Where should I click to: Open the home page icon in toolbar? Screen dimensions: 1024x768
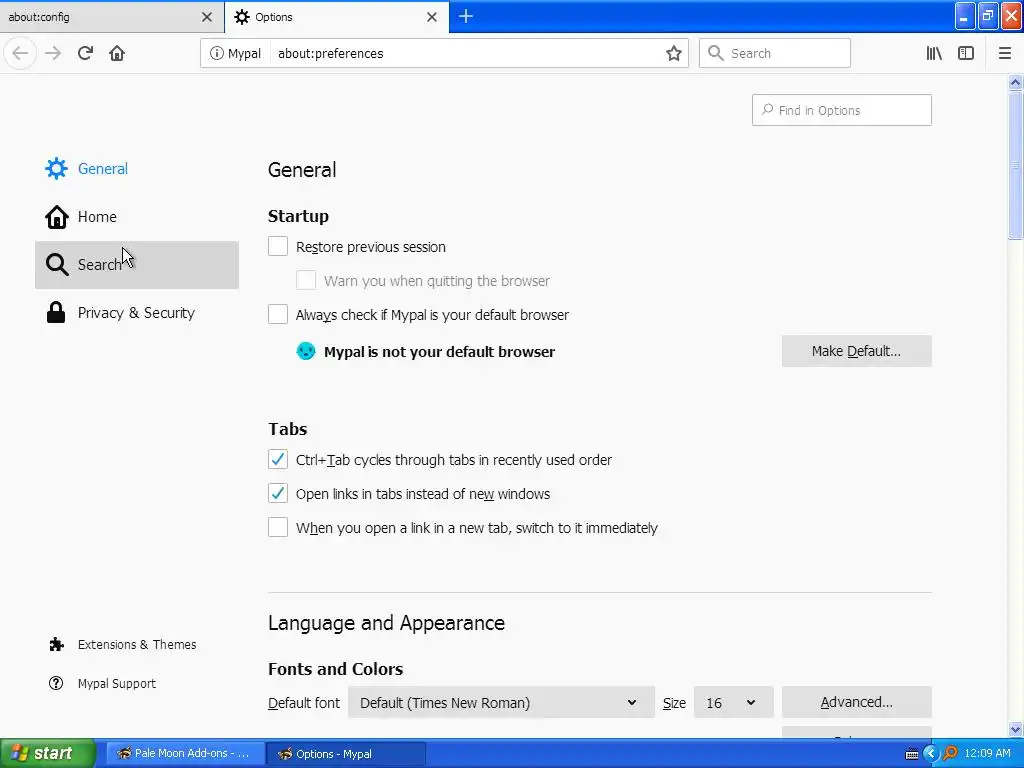tap(117, 53)
